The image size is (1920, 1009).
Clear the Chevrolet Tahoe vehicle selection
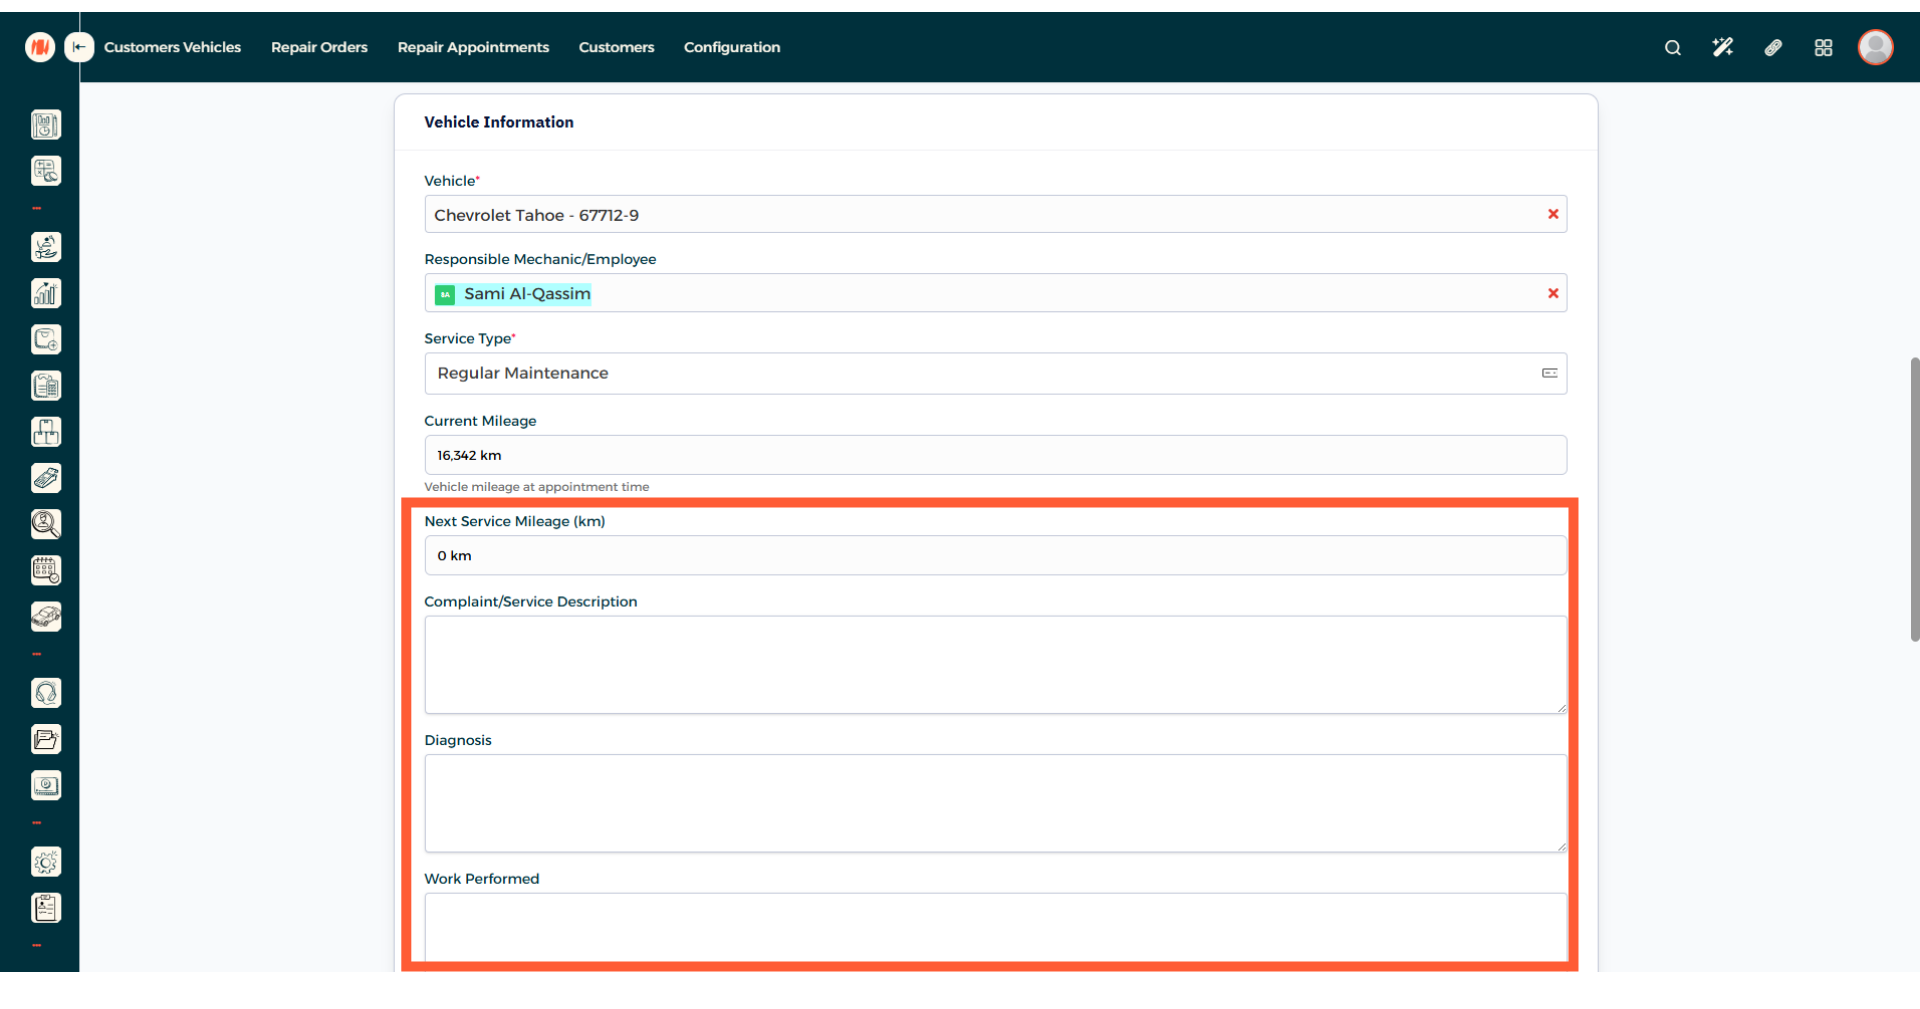point(1553,214)
